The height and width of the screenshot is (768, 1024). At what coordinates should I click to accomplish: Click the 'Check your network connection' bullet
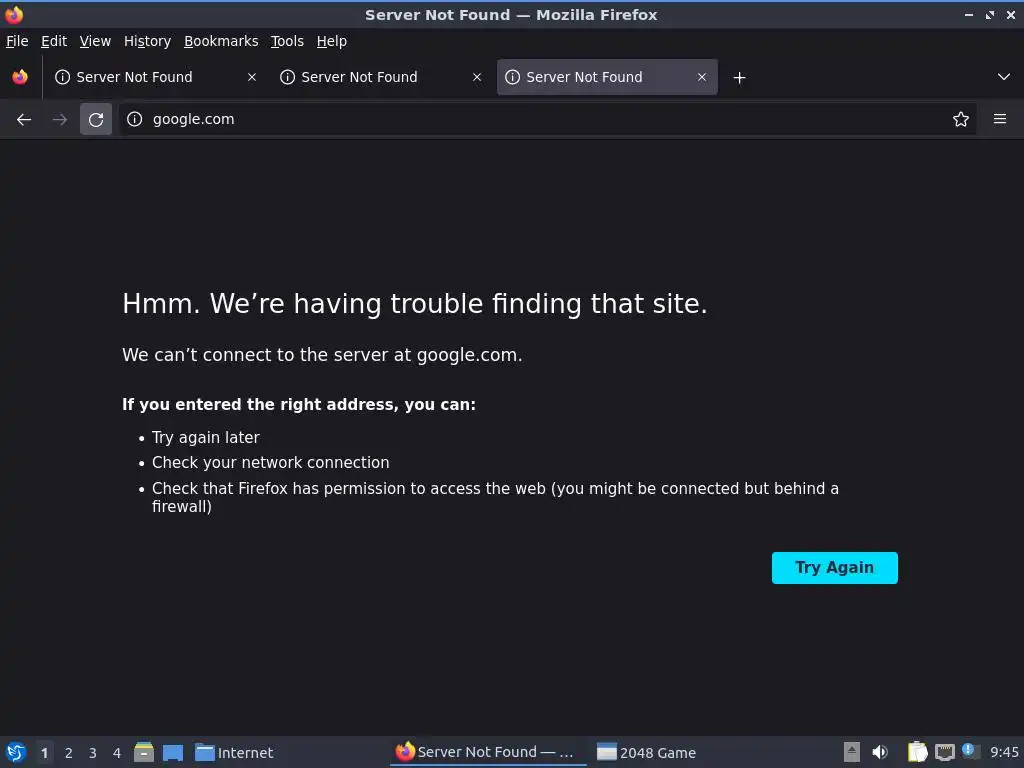point(270,462)
